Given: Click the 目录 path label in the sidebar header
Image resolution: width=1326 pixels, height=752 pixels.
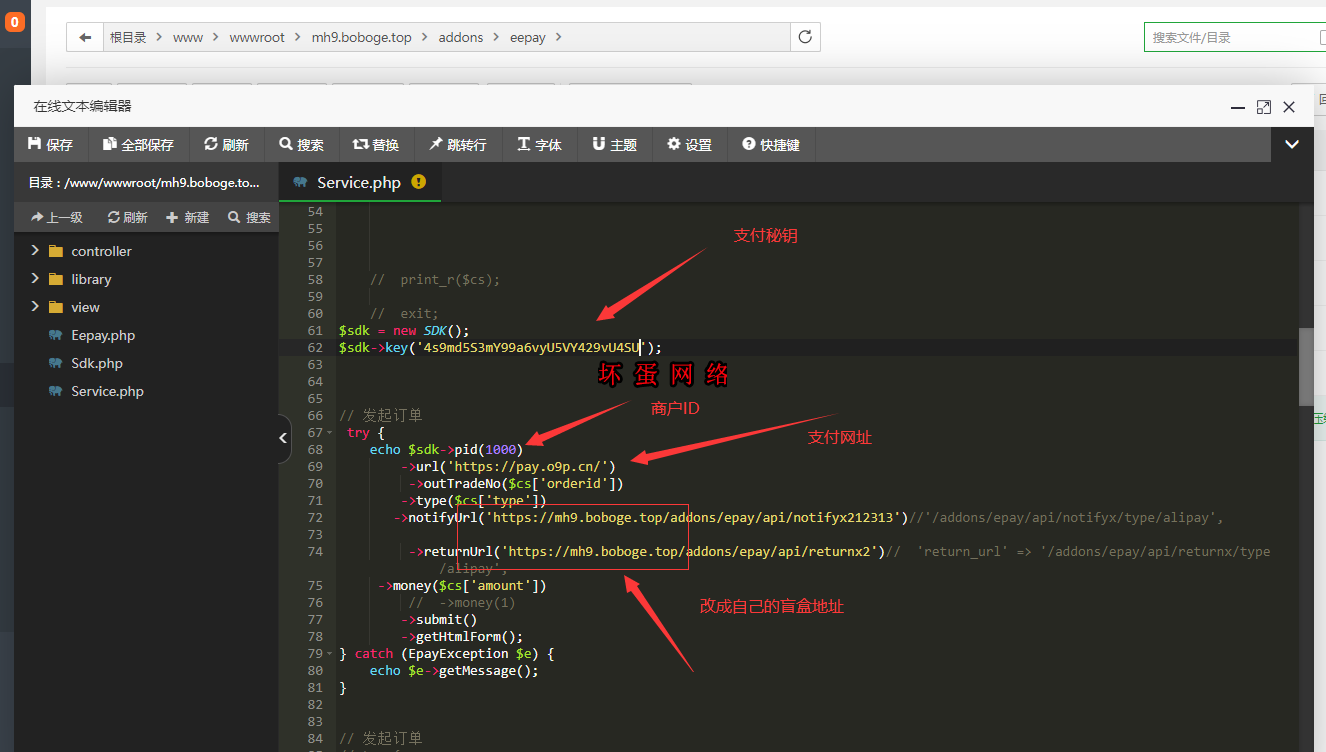Looking at the screenshot, I should click(144, 183).
